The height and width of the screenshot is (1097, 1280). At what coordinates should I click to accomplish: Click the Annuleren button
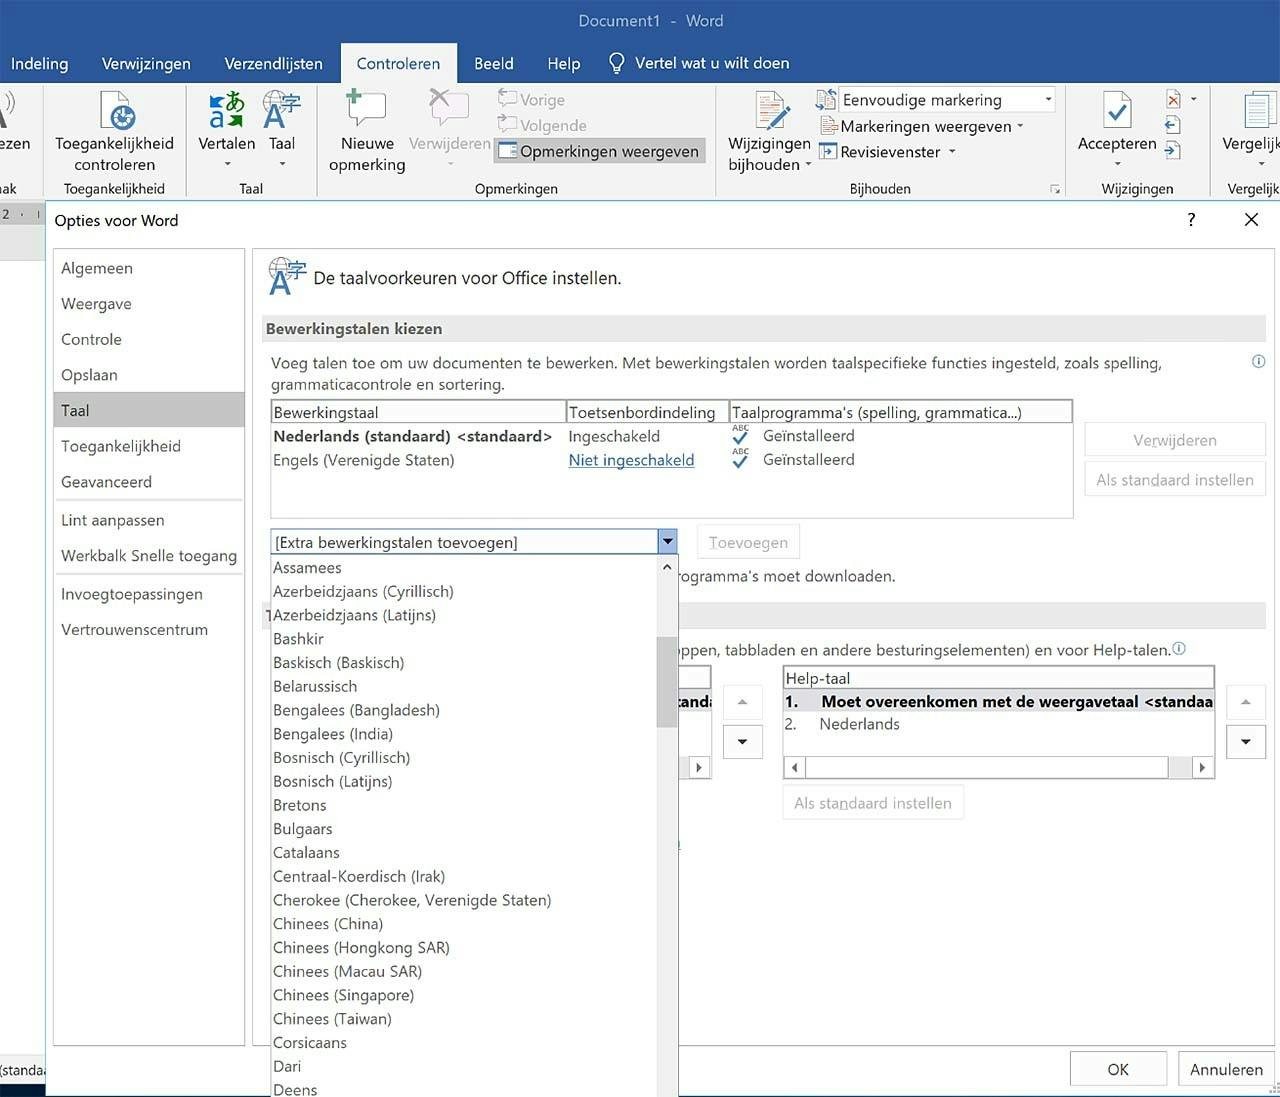tap(1226, 1069)
